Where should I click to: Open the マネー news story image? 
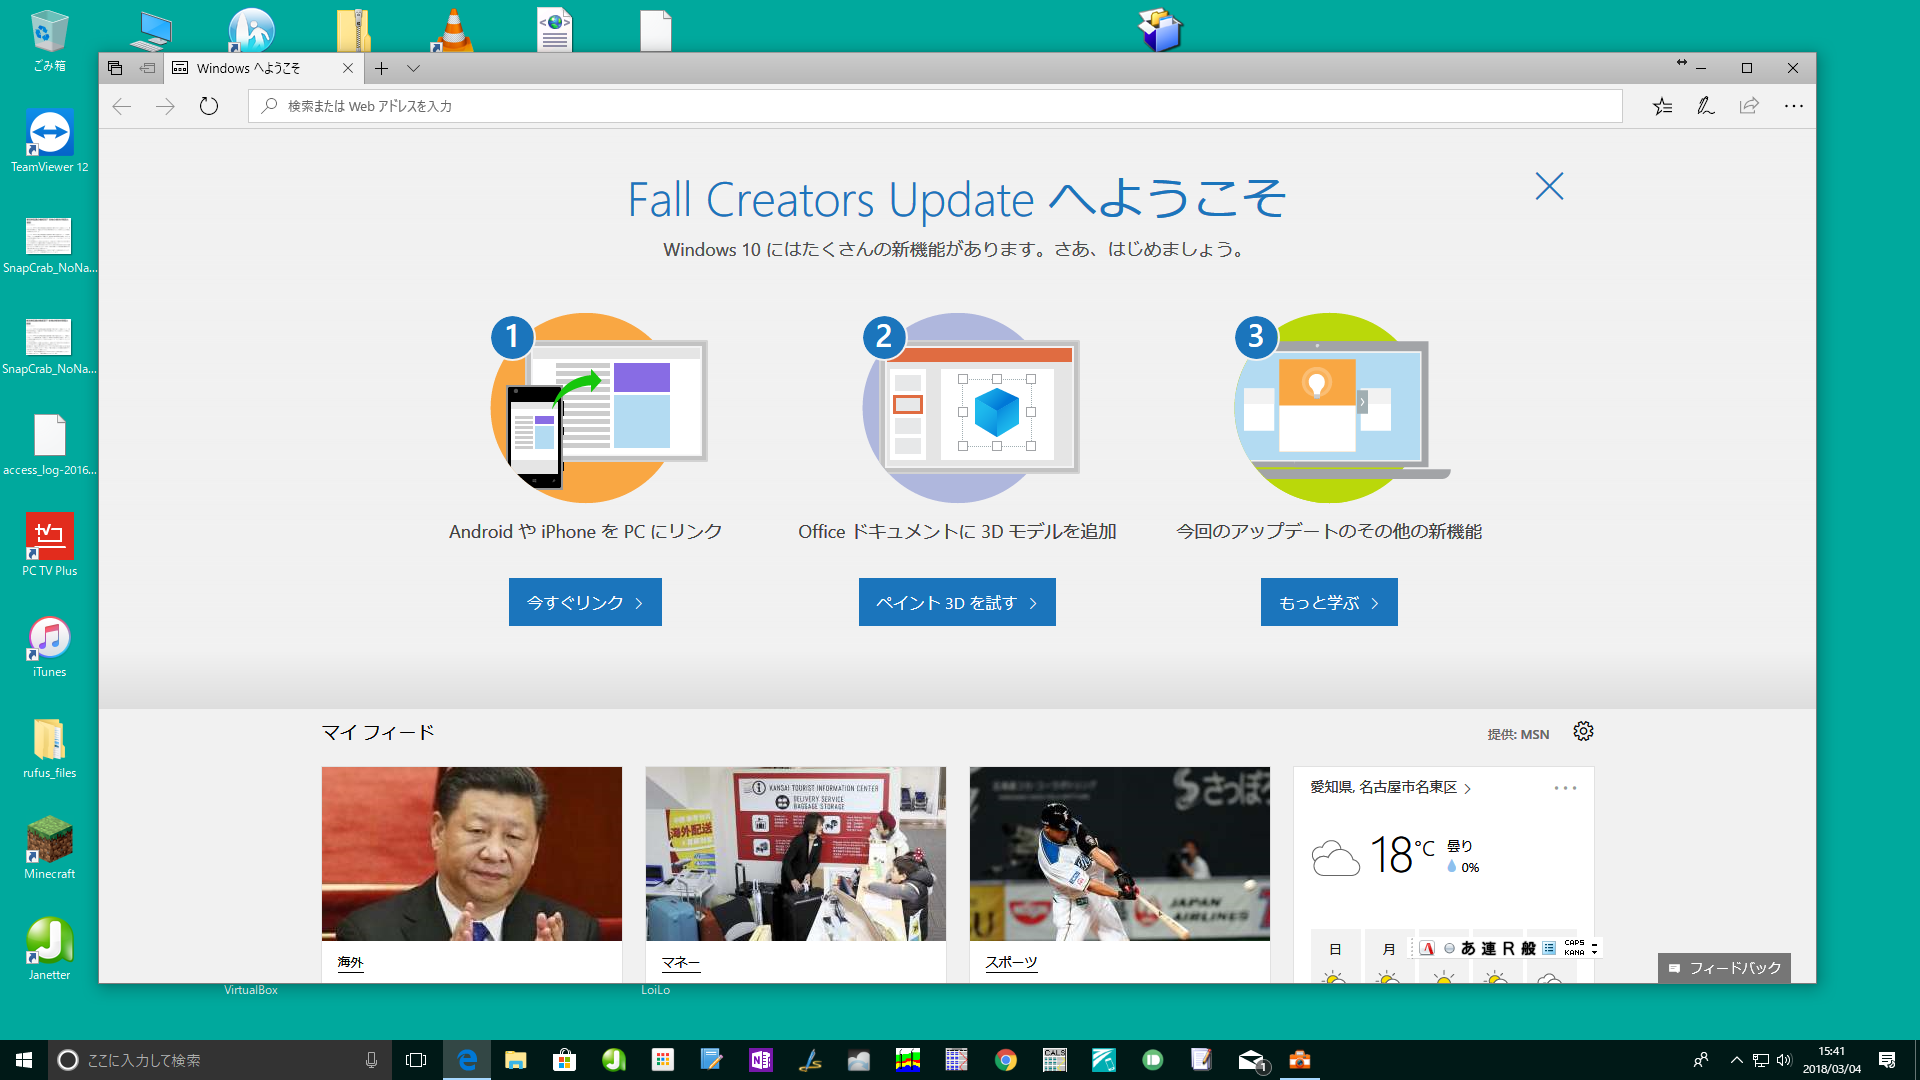(x=796, y=854)
